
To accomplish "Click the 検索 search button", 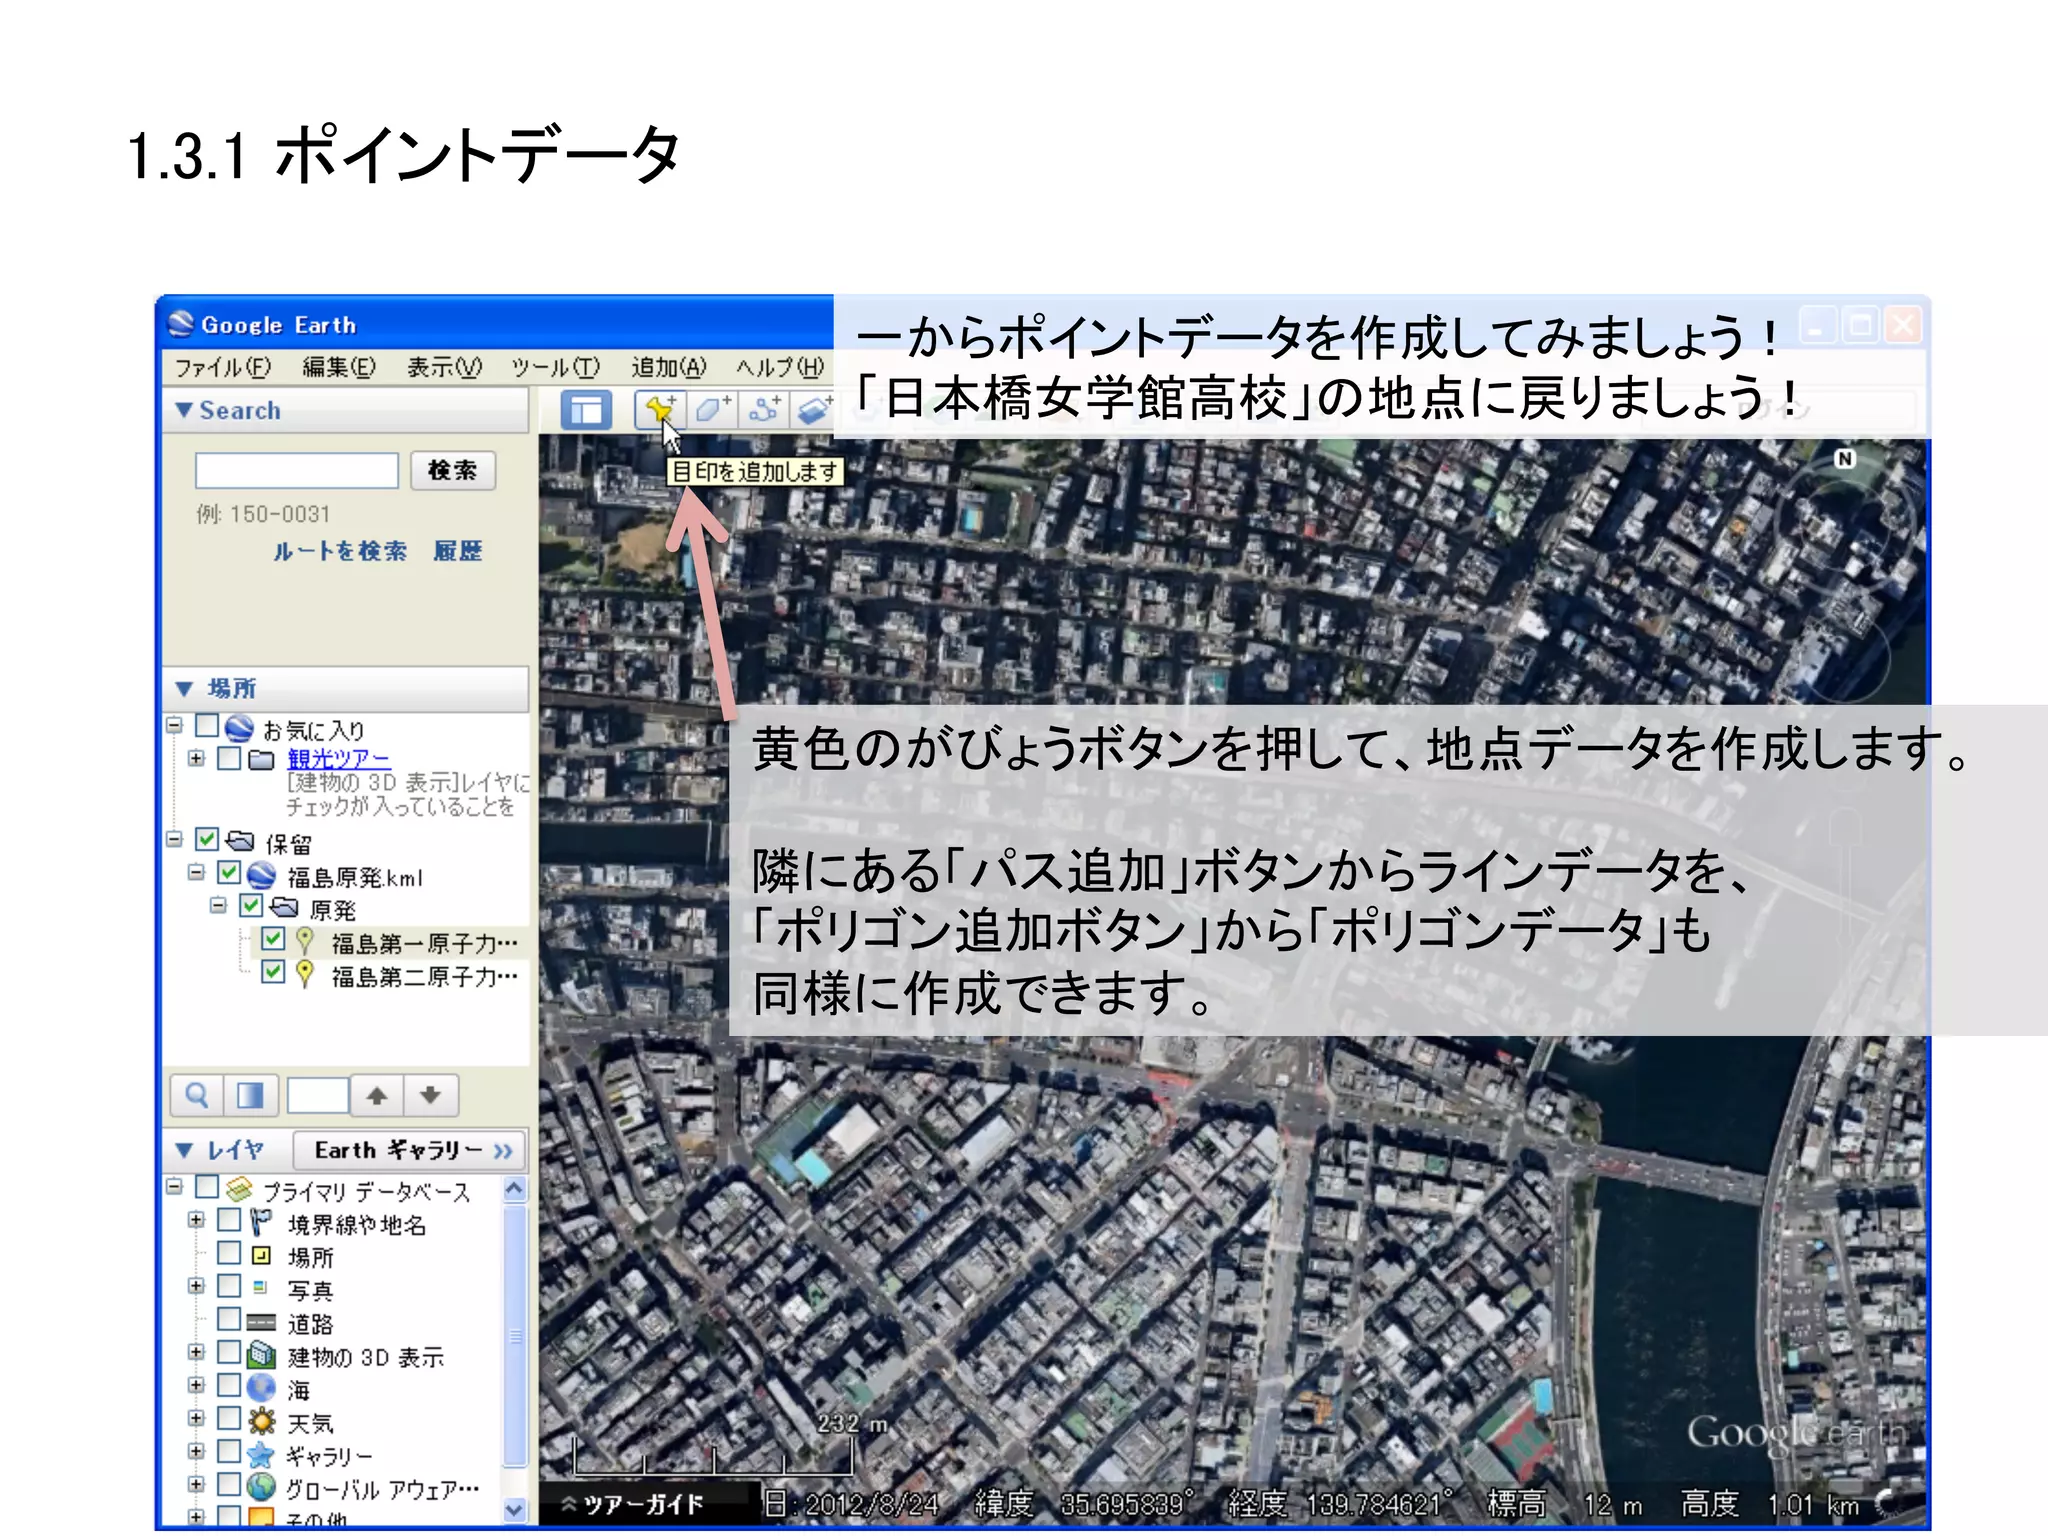I will pyautogui.click(x=452, y=471).
